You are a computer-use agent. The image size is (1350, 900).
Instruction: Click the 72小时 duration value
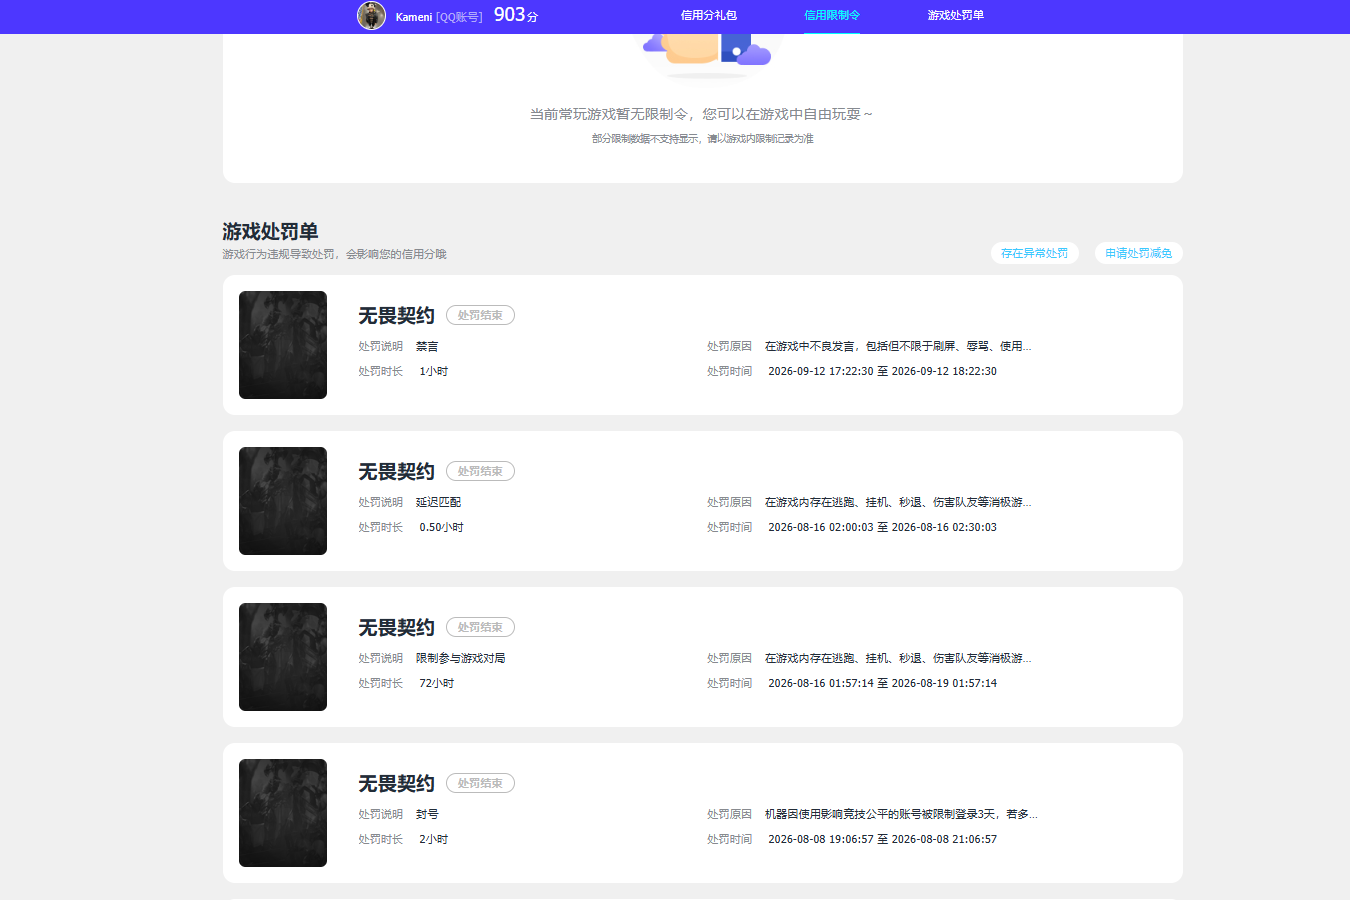pos(437,683)
